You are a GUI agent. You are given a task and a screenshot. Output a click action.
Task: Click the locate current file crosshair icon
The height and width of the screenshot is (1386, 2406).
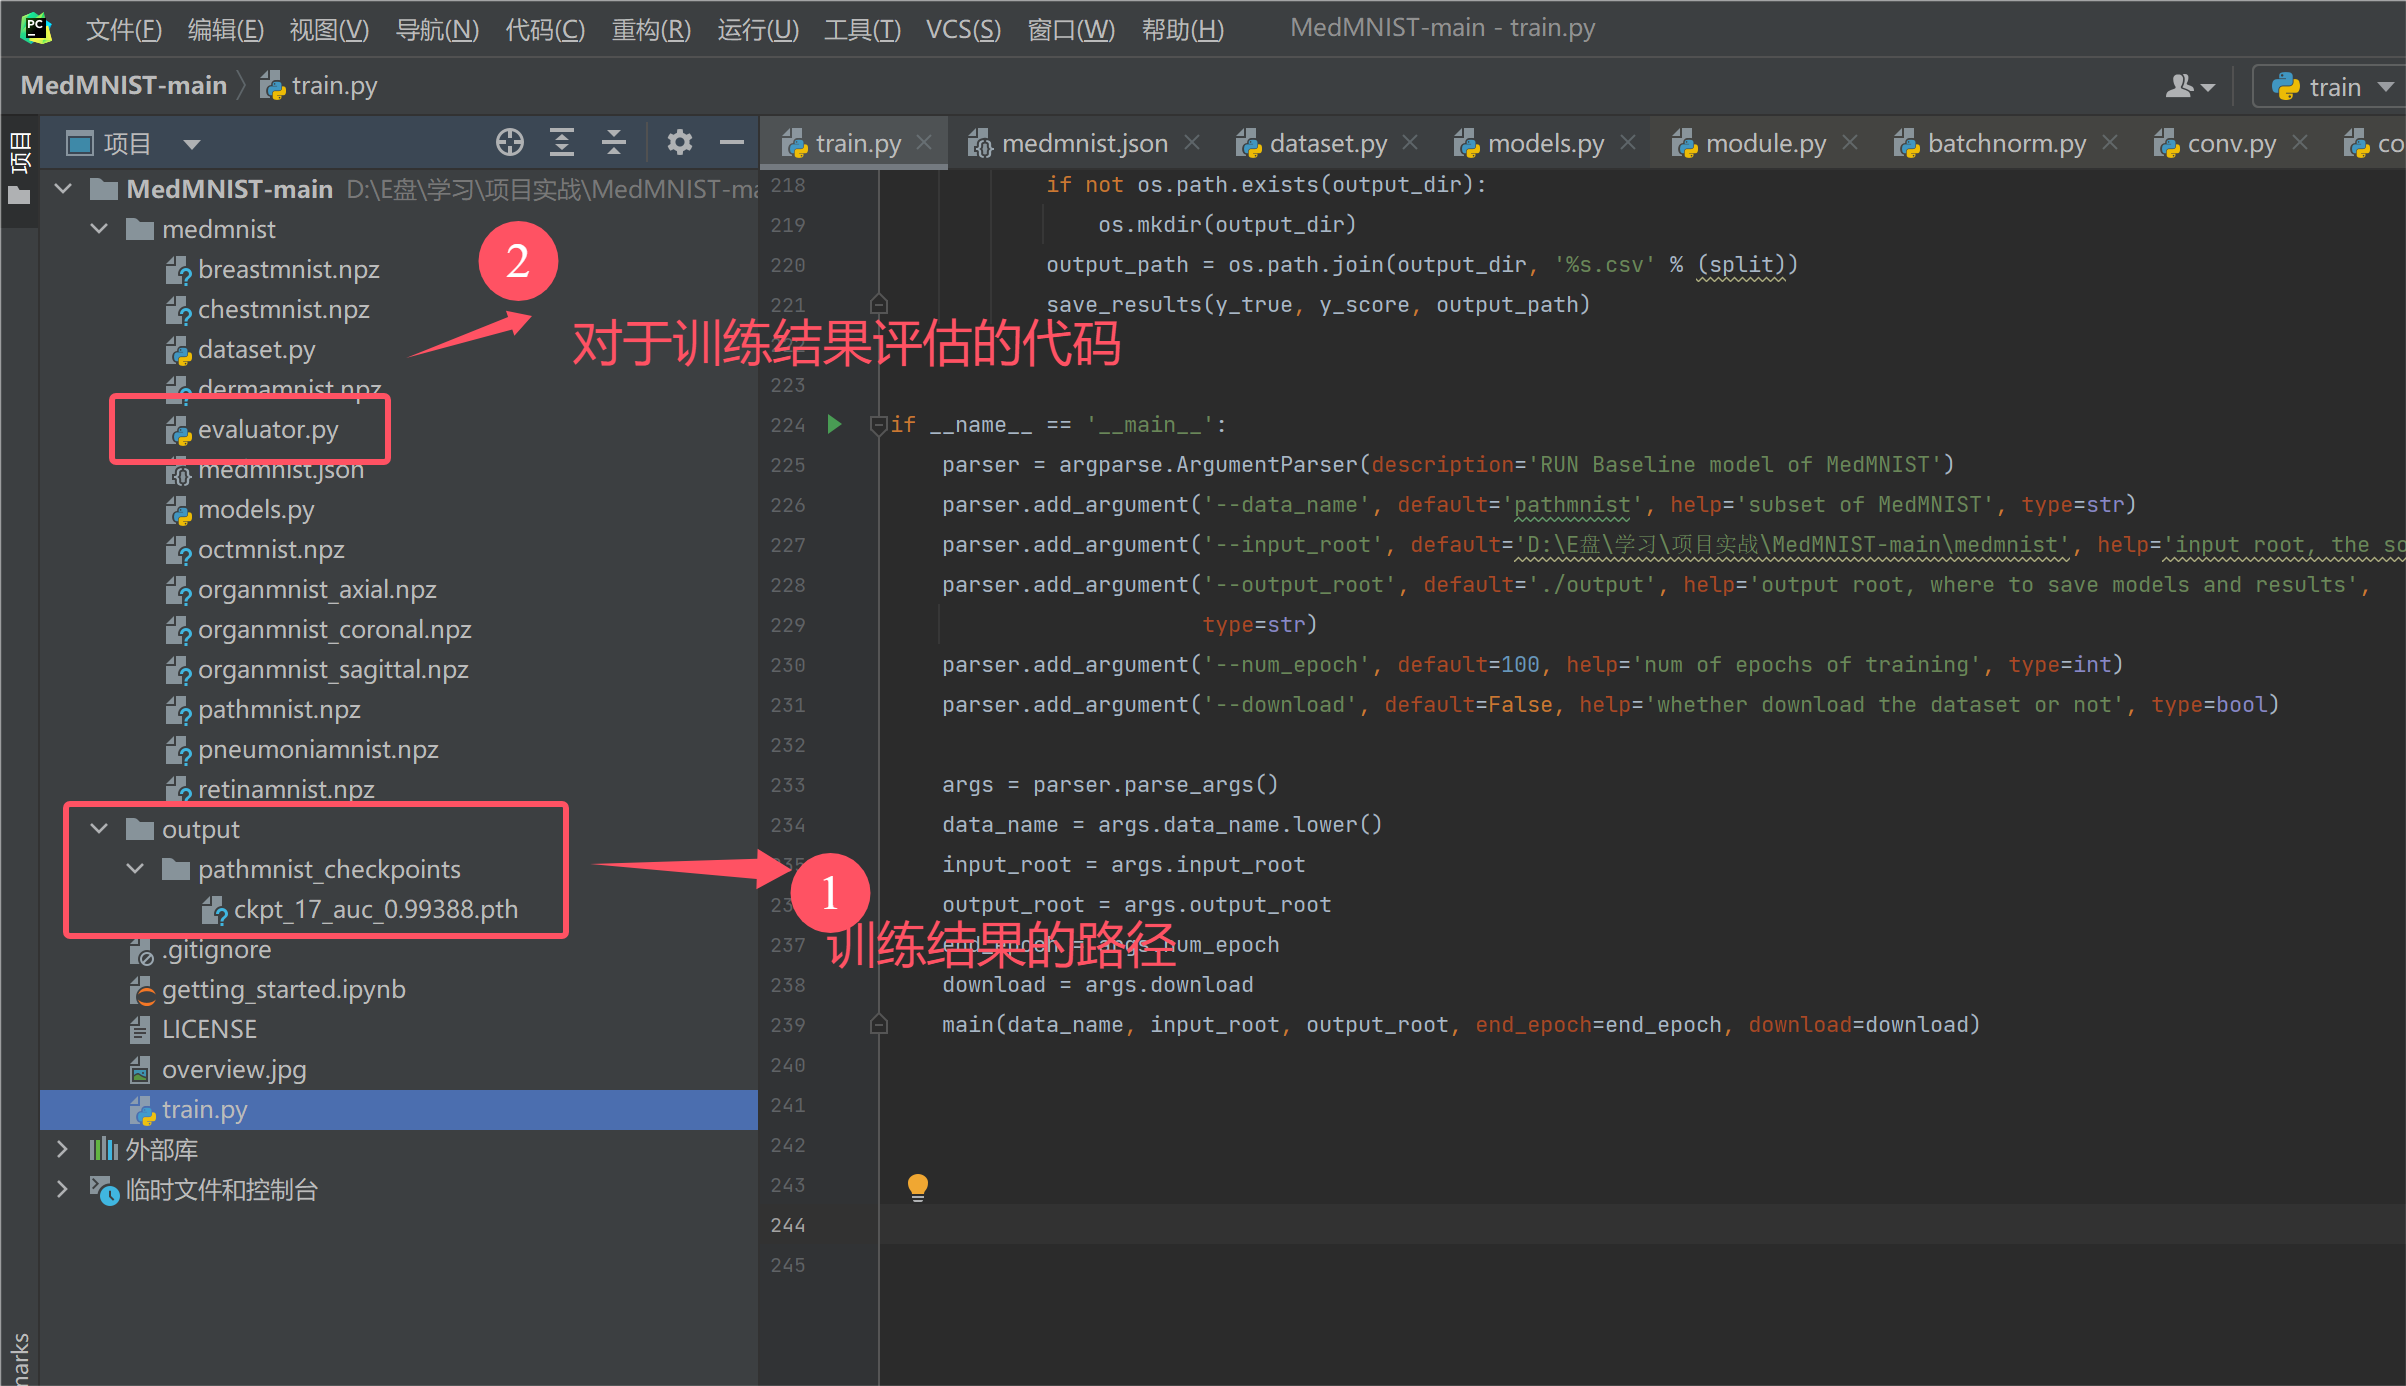(x=510, y=143)
